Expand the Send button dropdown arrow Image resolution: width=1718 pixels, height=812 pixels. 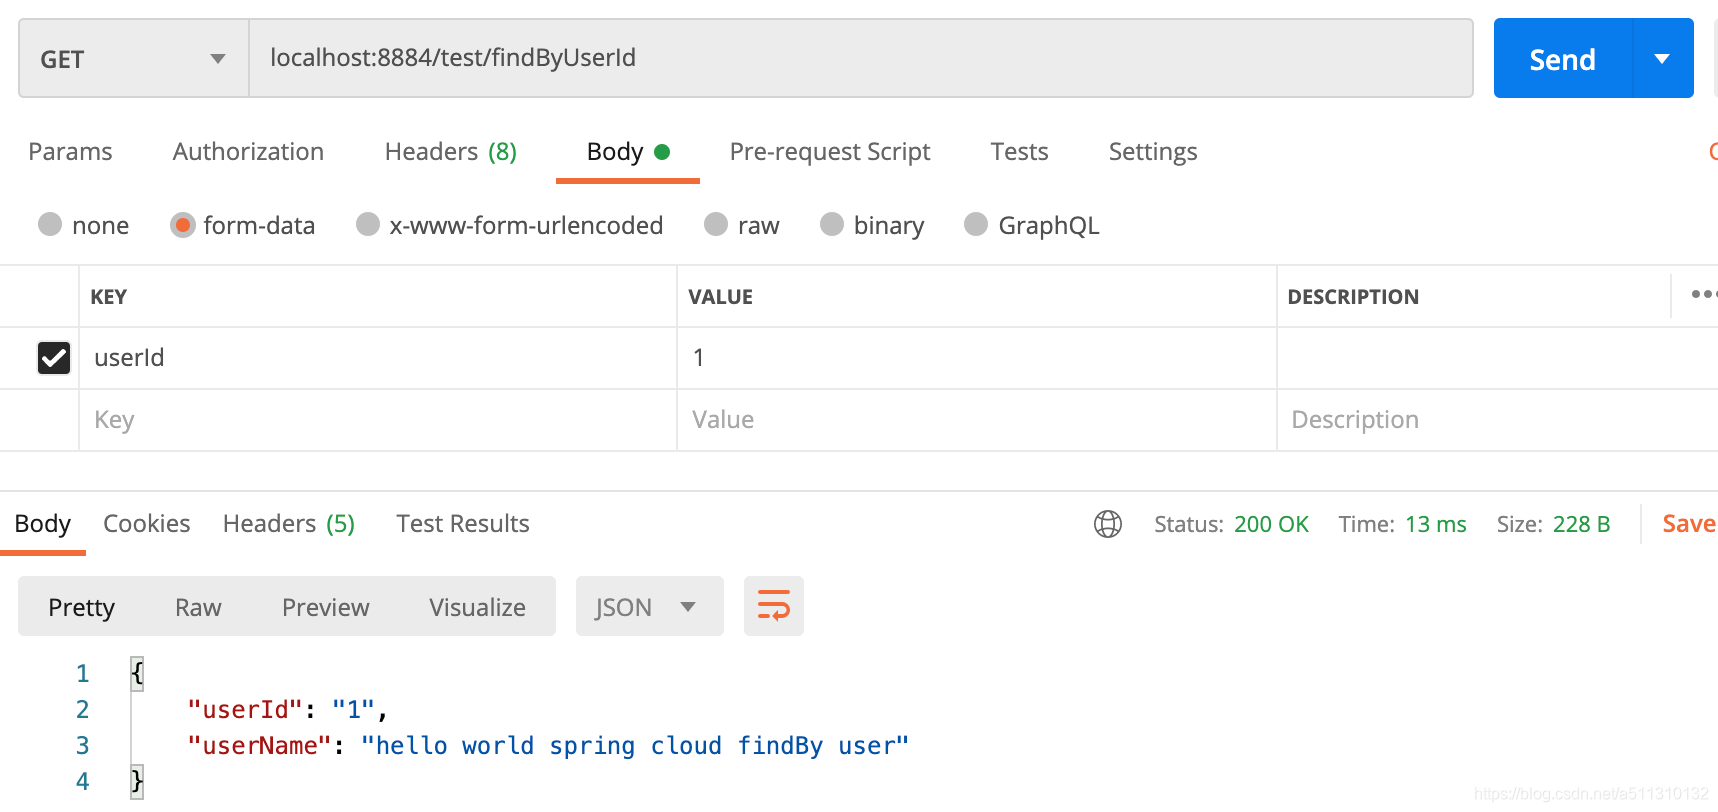click(1662, 58)
